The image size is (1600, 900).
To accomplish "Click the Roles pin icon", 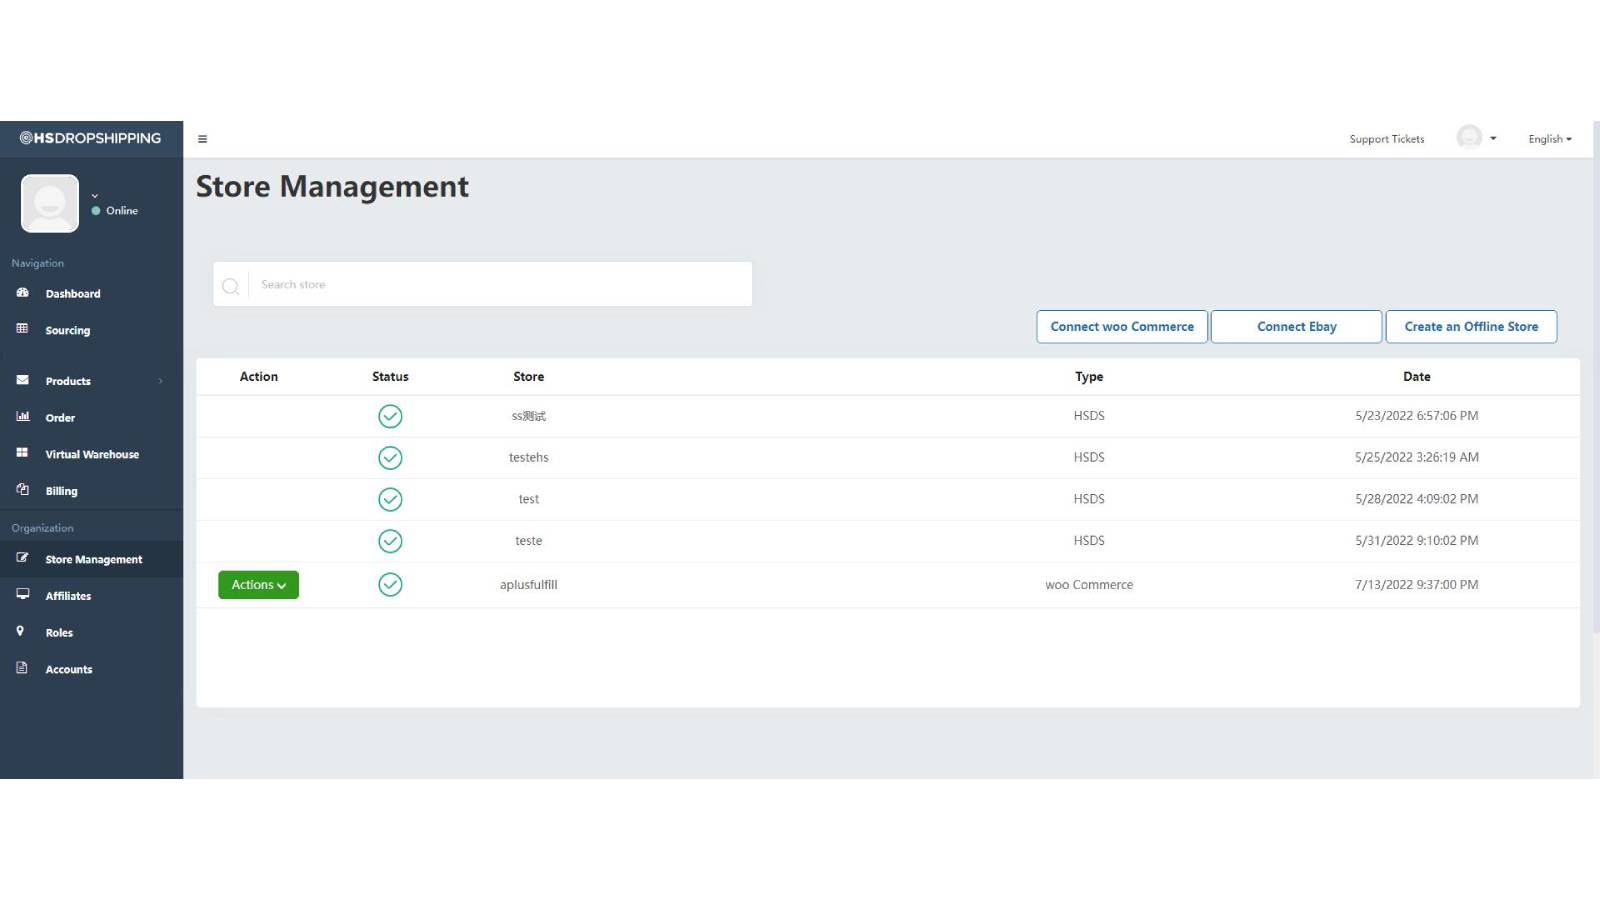I will coord(20,631).
